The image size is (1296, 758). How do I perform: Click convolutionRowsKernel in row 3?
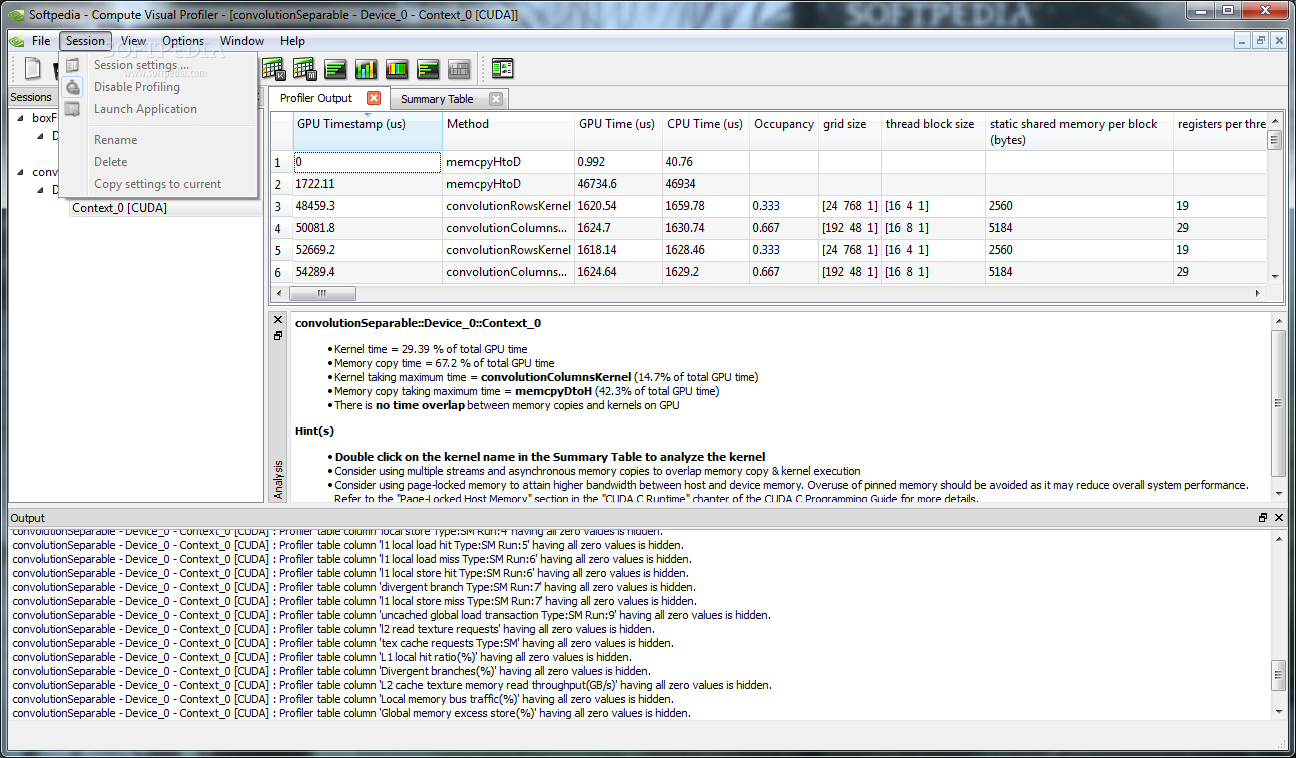tap(508, 206)
